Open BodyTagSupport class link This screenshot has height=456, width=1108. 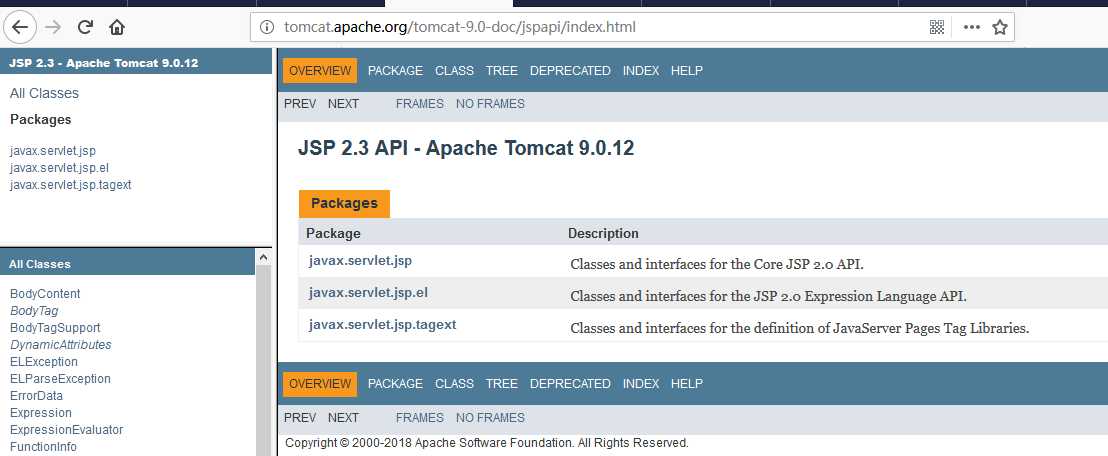[x=55, y=328]
